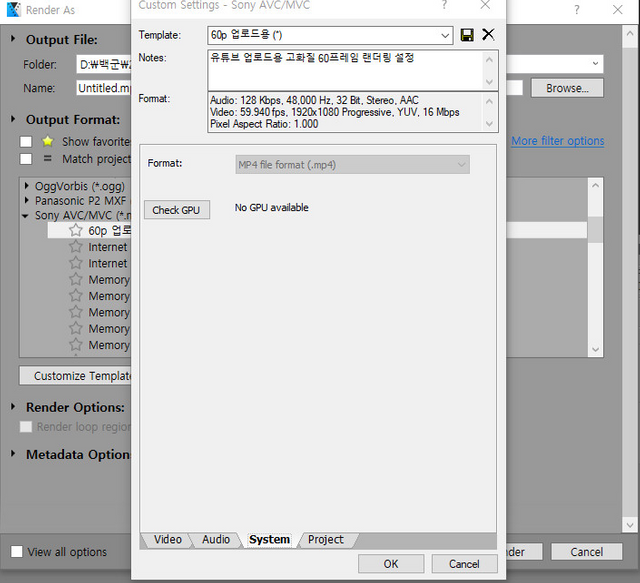Click Browse in the Render As window
The image size is (640, 583).
(567, 88)
